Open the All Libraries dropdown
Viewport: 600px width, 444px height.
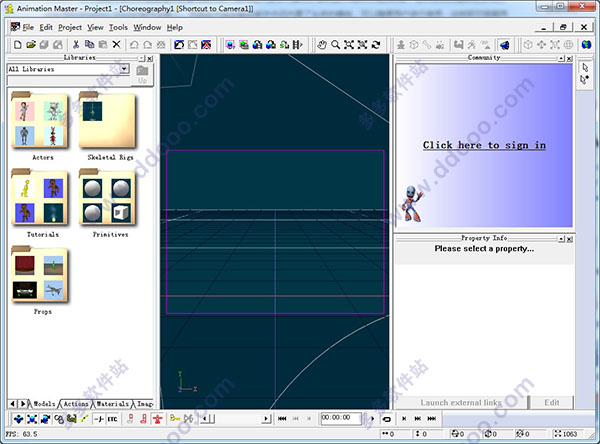click(124, 69)
